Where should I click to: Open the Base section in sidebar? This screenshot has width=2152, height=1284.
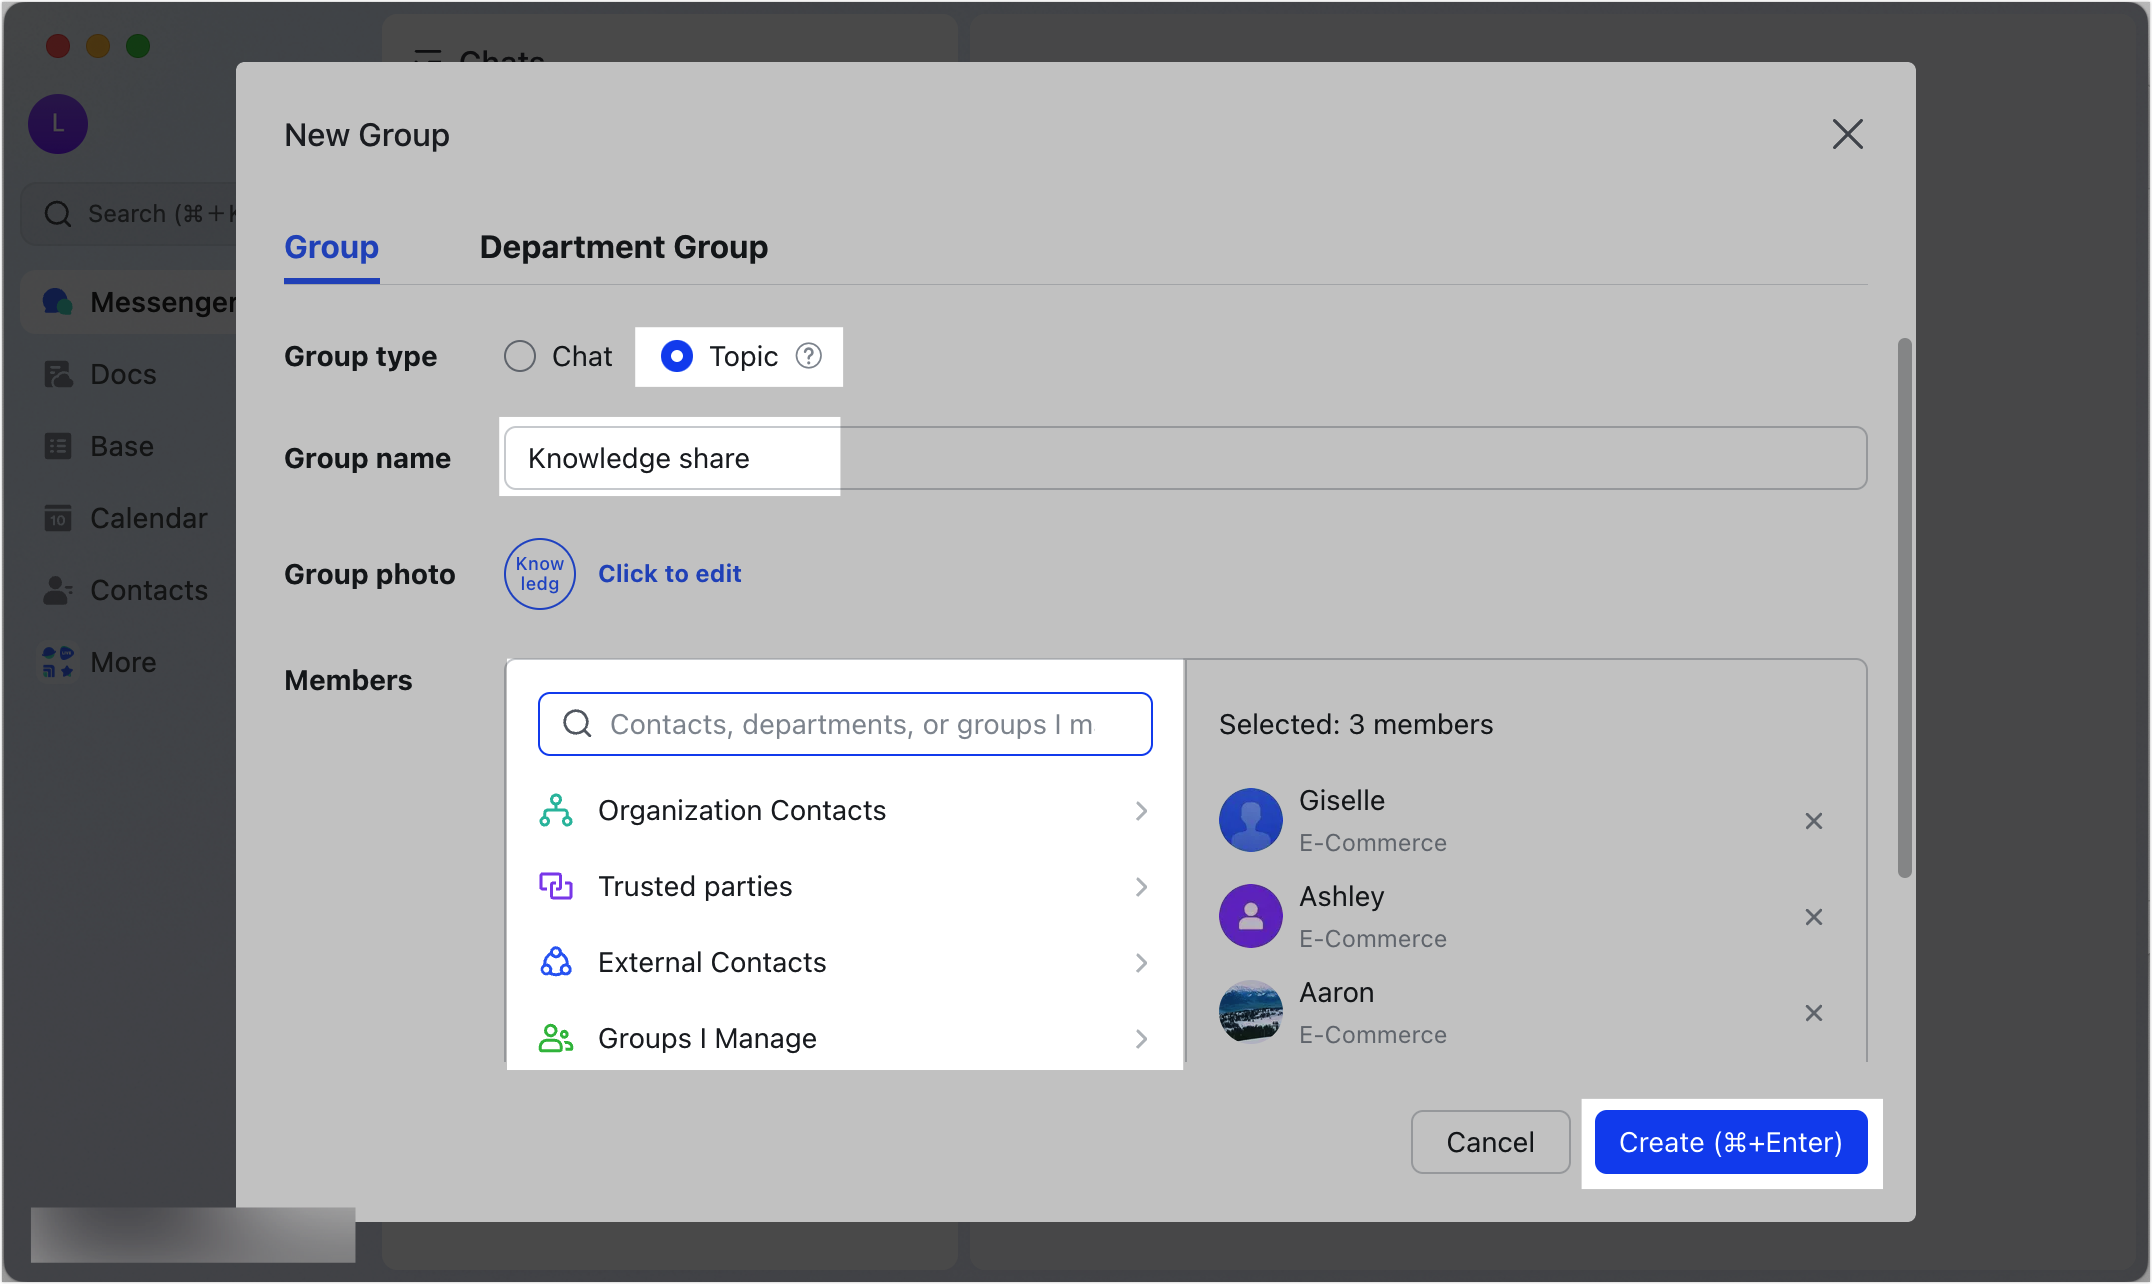tap(120, 445)
